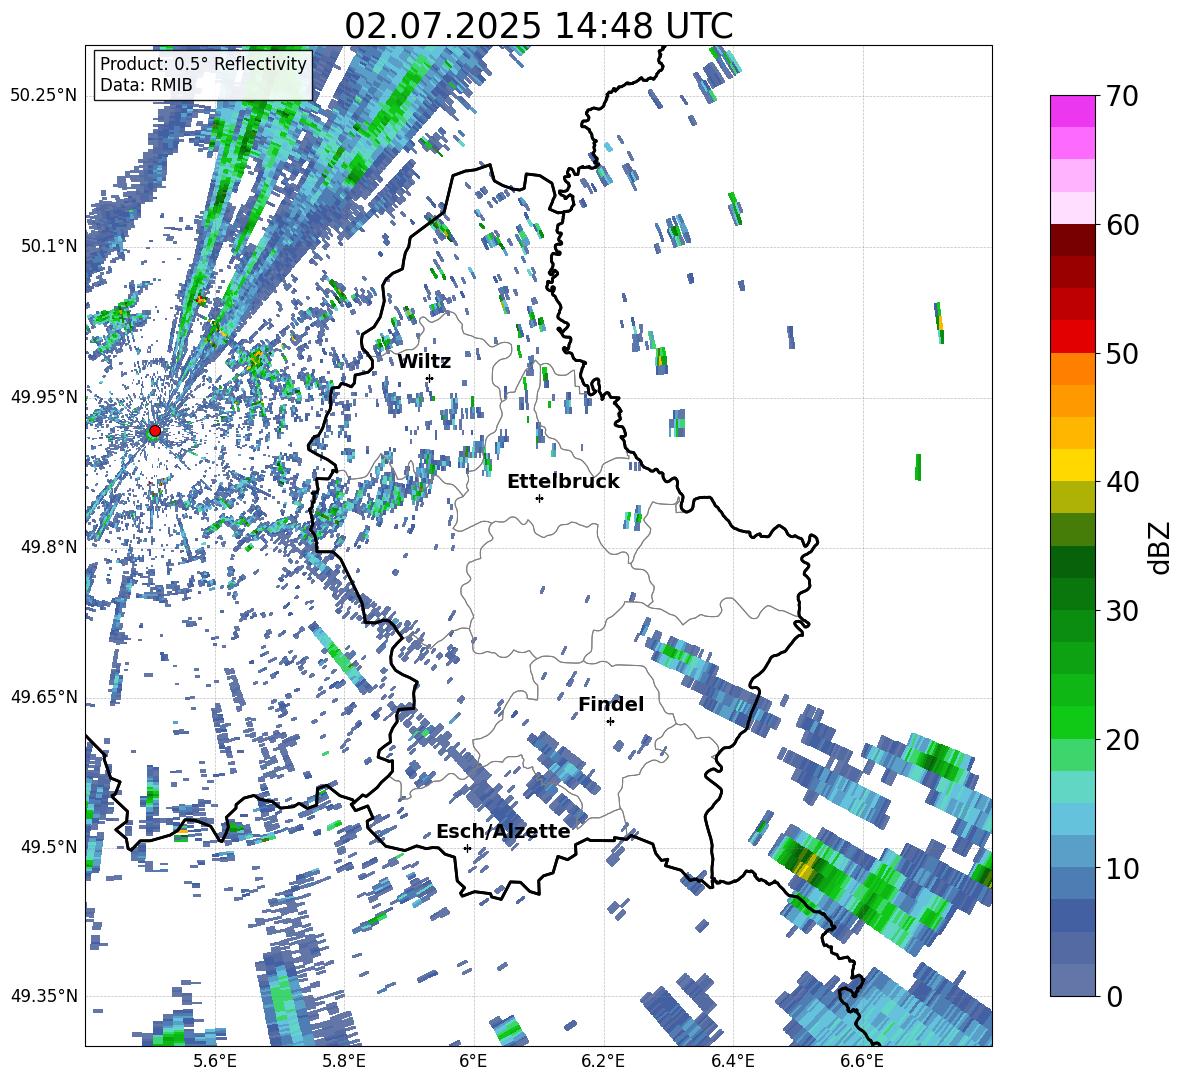The height and width of the screenshot is (1081, 1184).
Task: Click the Ettelbruck station cross marker
Action: click(x=539, y=498)
